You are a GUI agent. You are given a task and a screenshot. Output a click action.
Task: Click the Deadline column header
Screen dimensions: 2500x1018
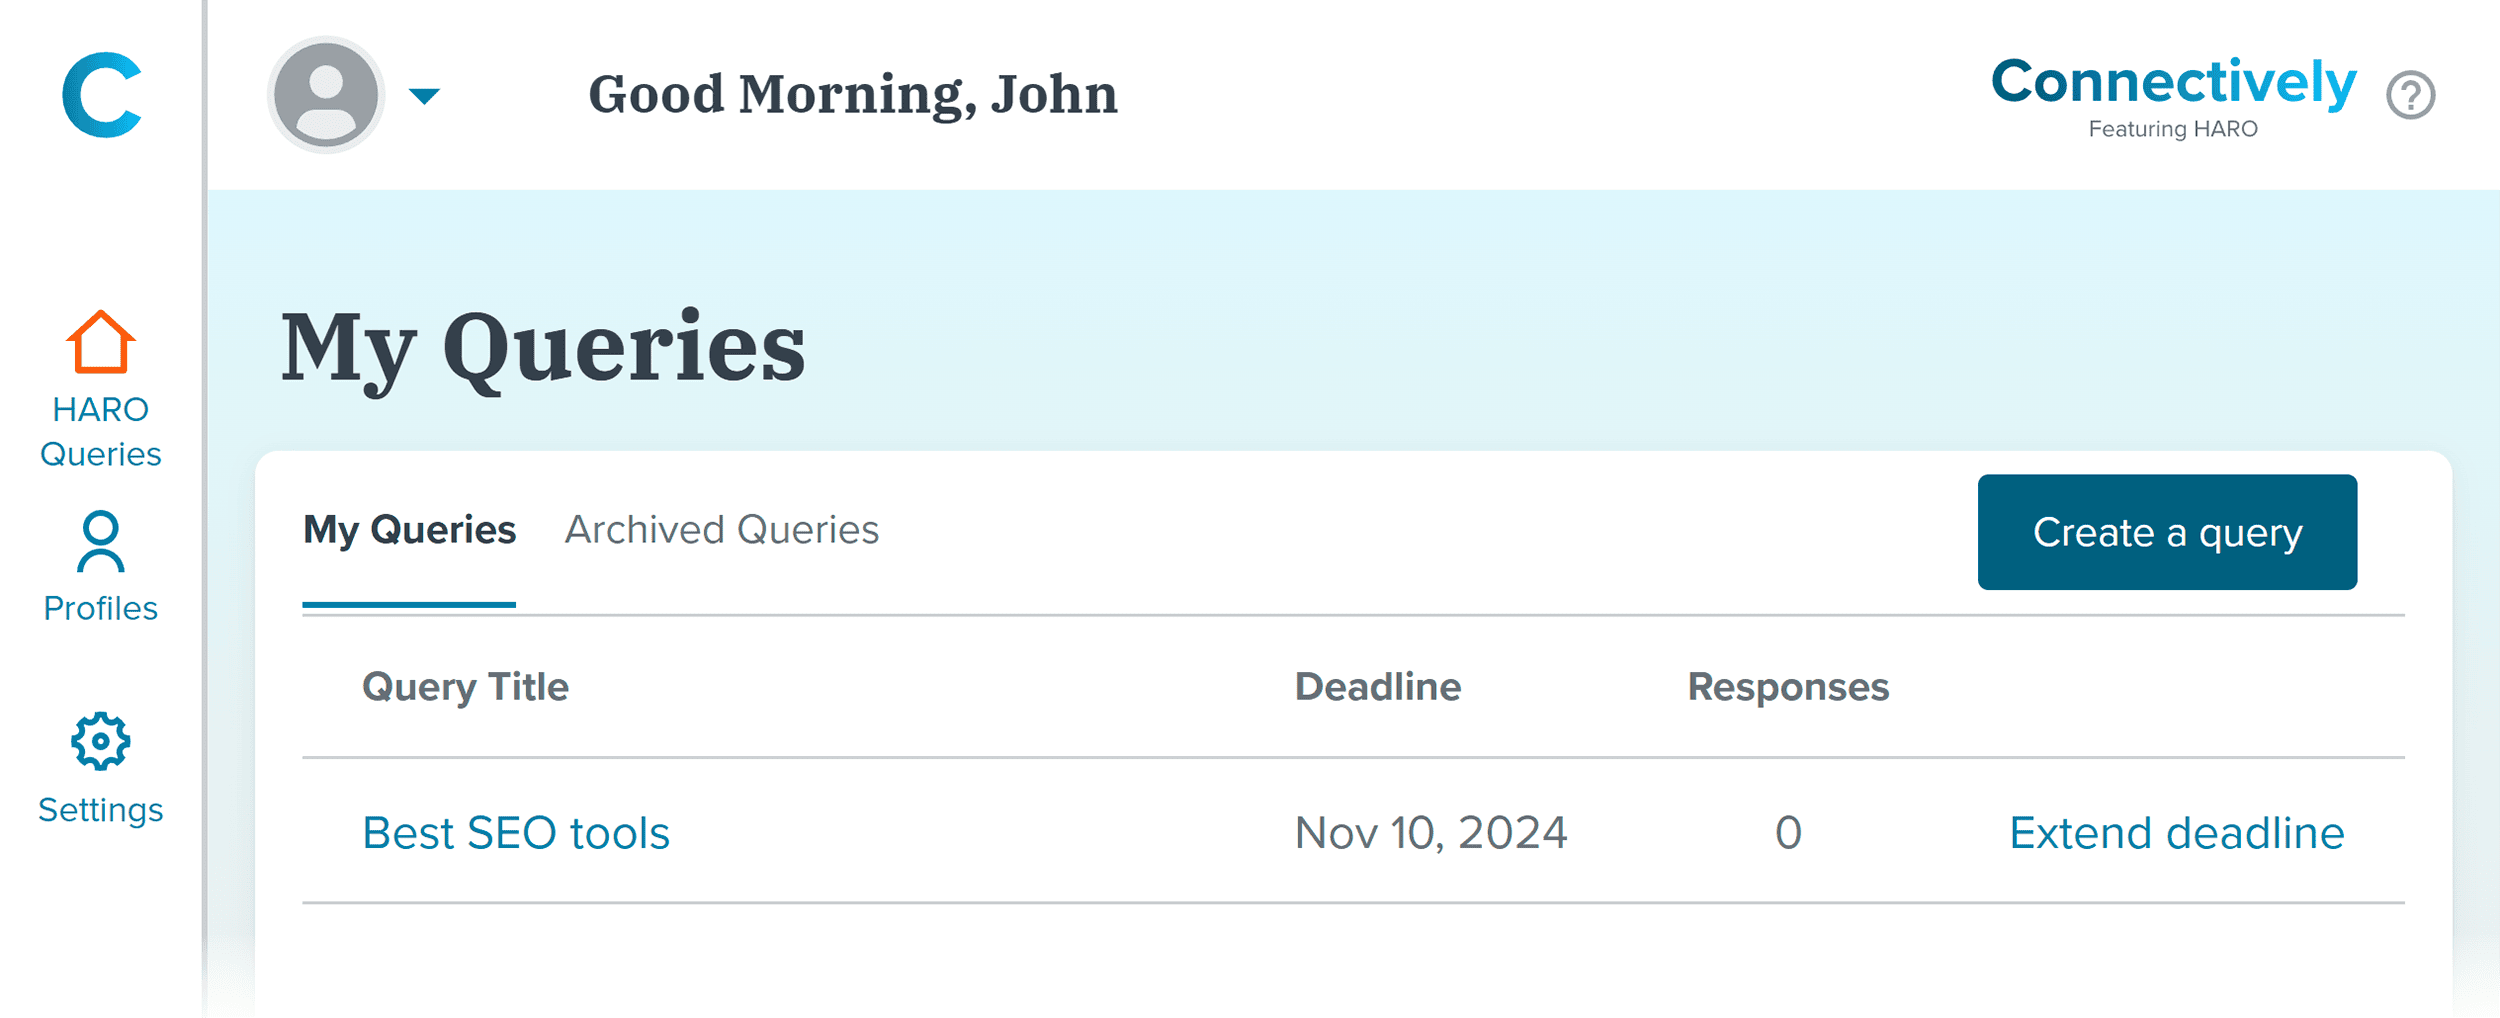[x=1378, y=687]
